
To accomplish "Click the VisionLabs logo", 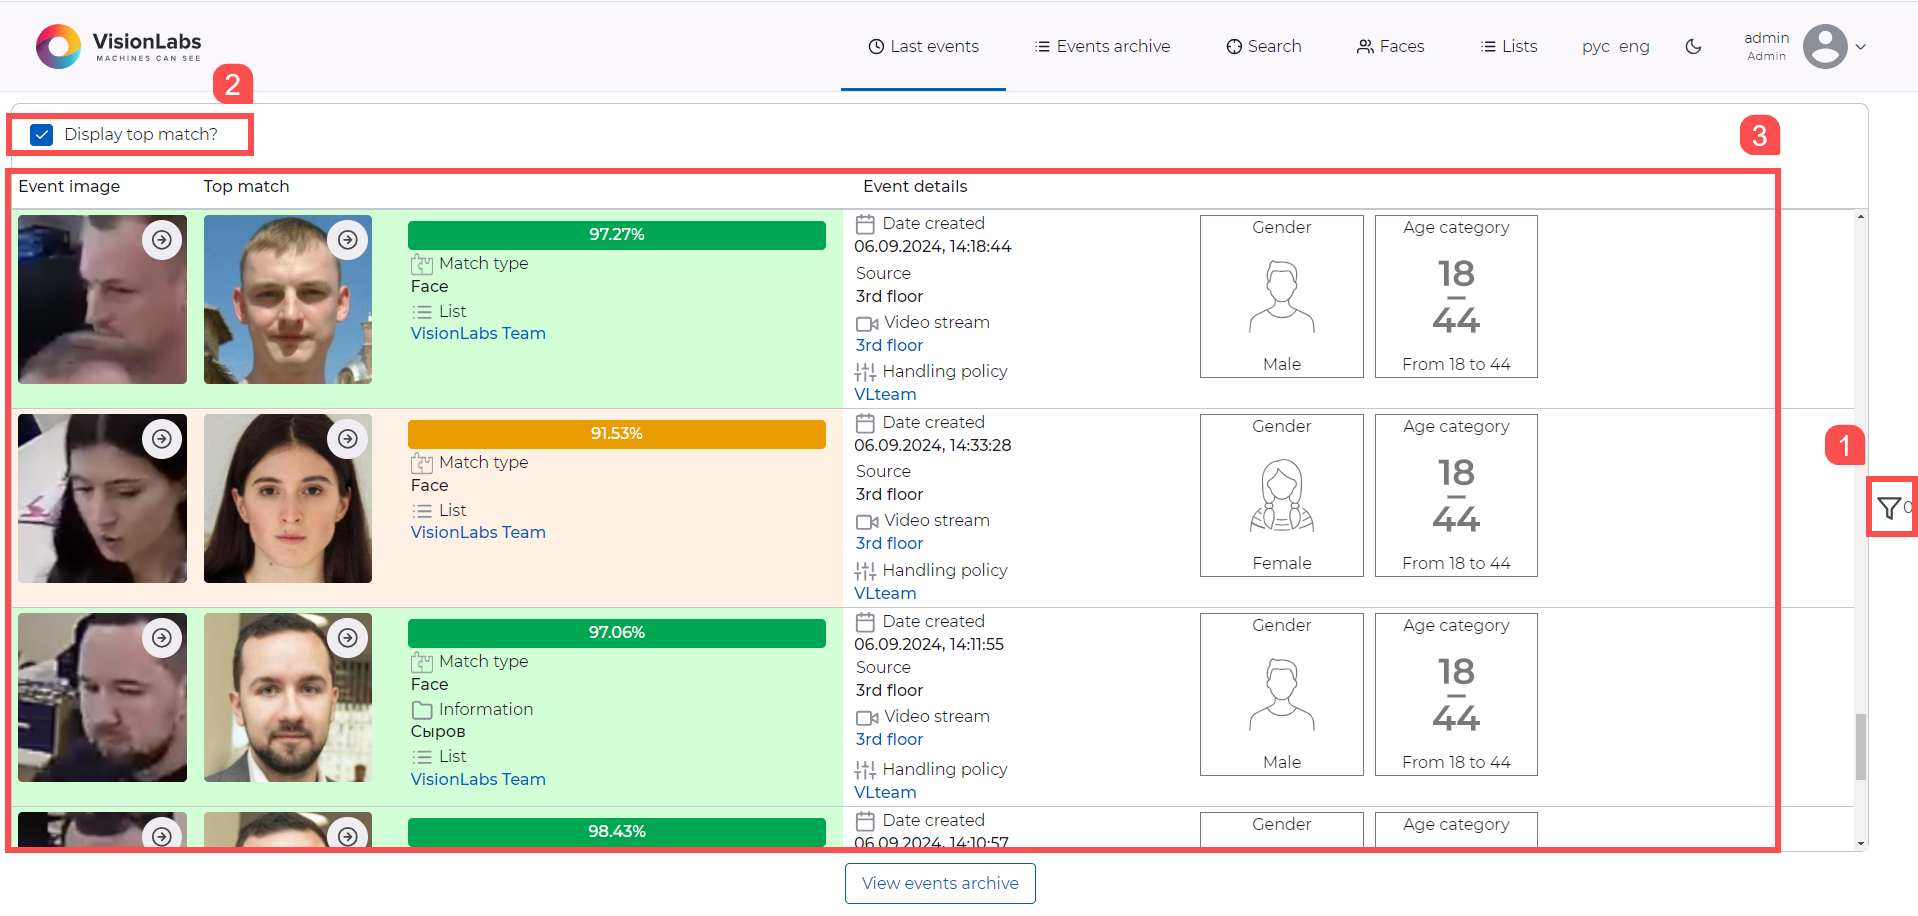I will [x=118, y=46].
